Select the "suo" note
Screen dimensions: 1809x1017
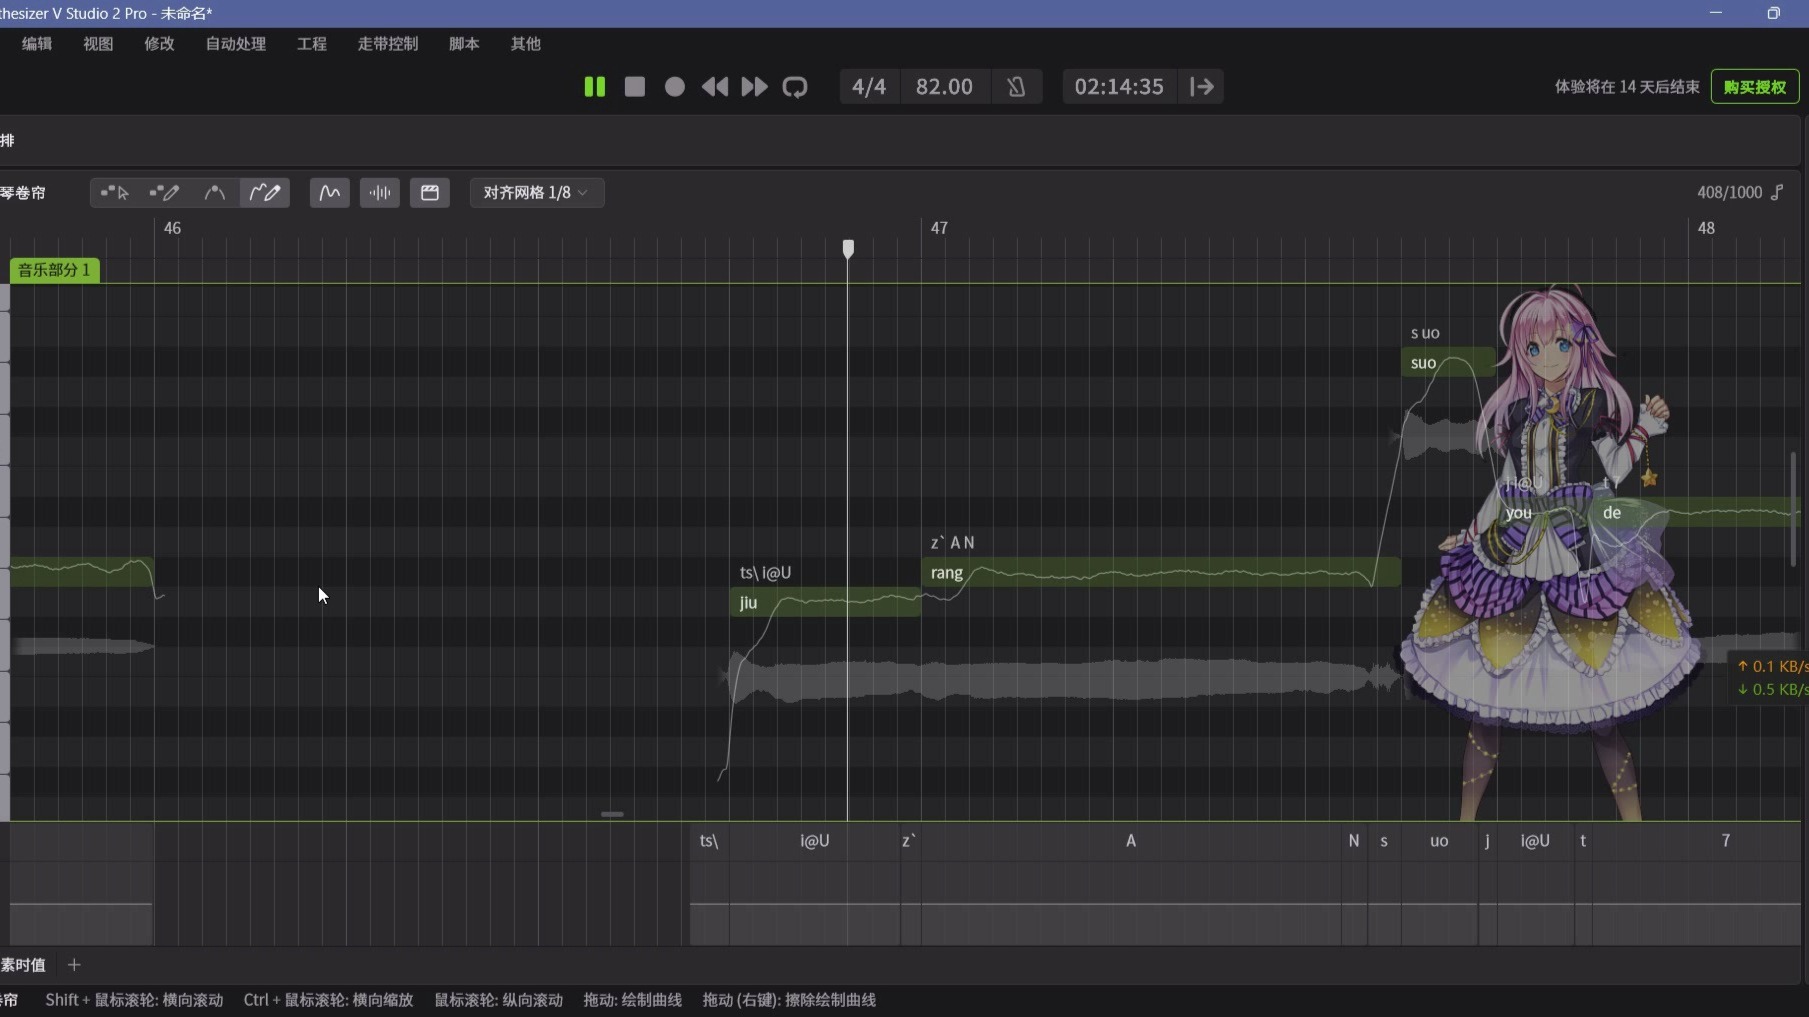pos(1448,362)
